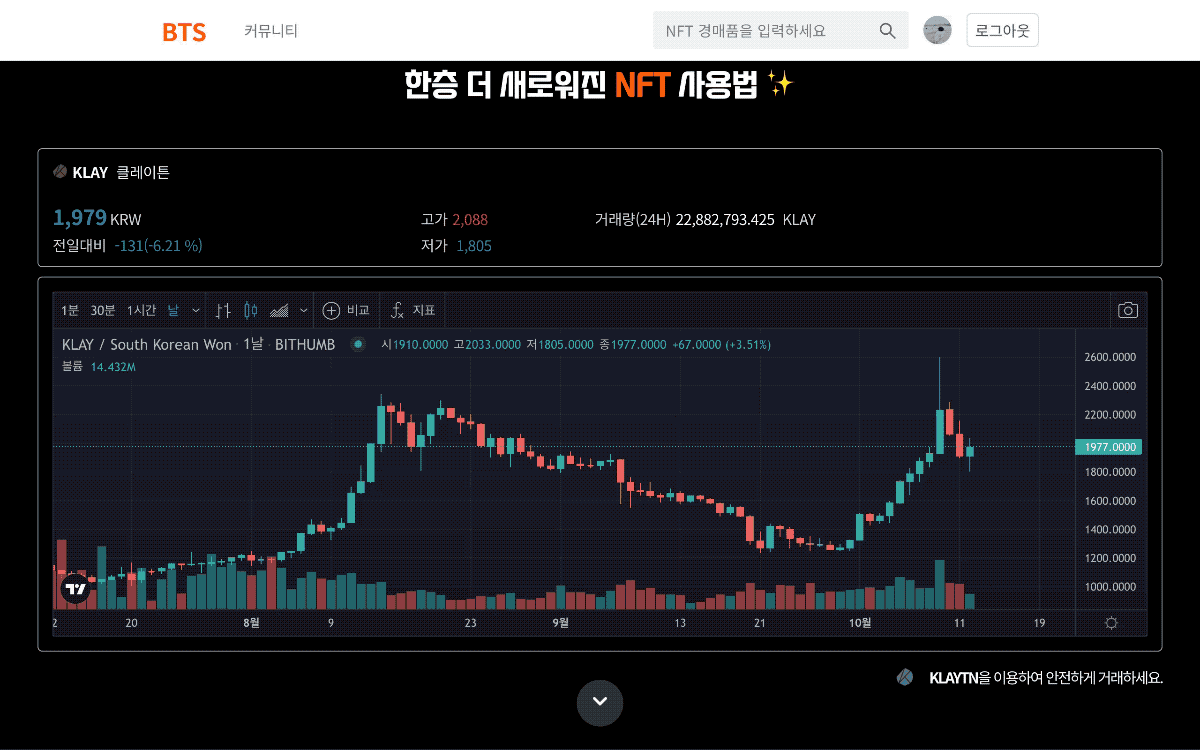Click the KLAY / South Korean Won title
Viewport: 1200px width, 750px height.
coord(146,345)
